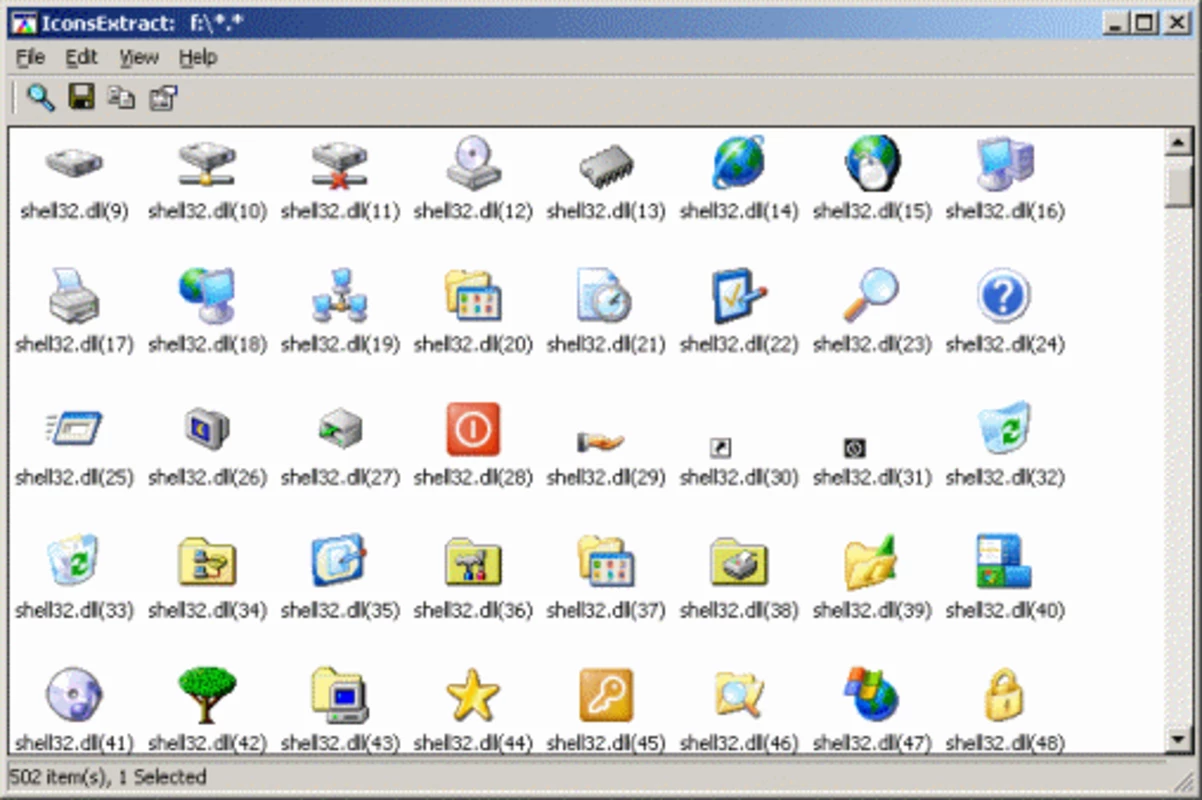
Task: Click the label text "shell32.dll(39)"
Action: (872, 610)
